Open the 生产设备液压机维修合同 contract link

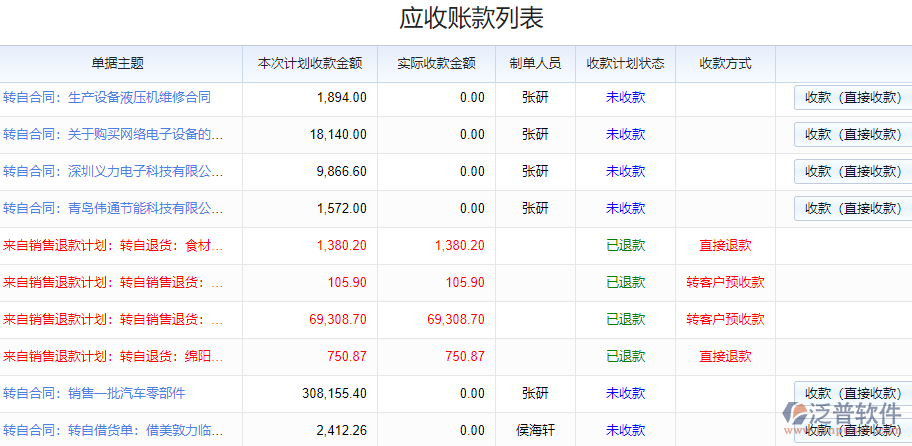click(107, 98)
